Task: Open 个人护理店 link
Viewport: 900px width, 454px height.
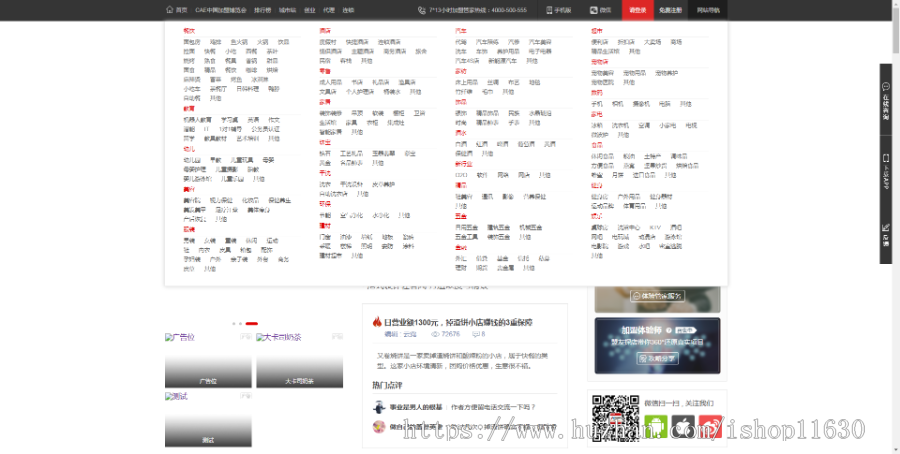Action: point(360,92)
